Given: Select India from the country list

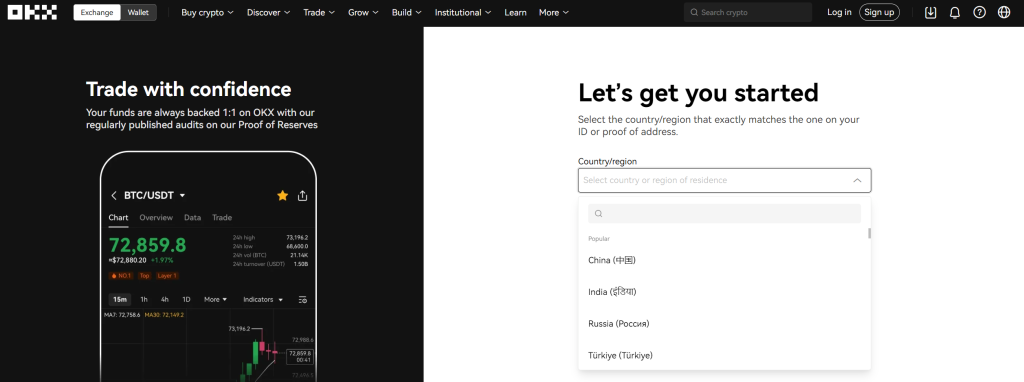Looking at the screenshot, I should (724, 292).
